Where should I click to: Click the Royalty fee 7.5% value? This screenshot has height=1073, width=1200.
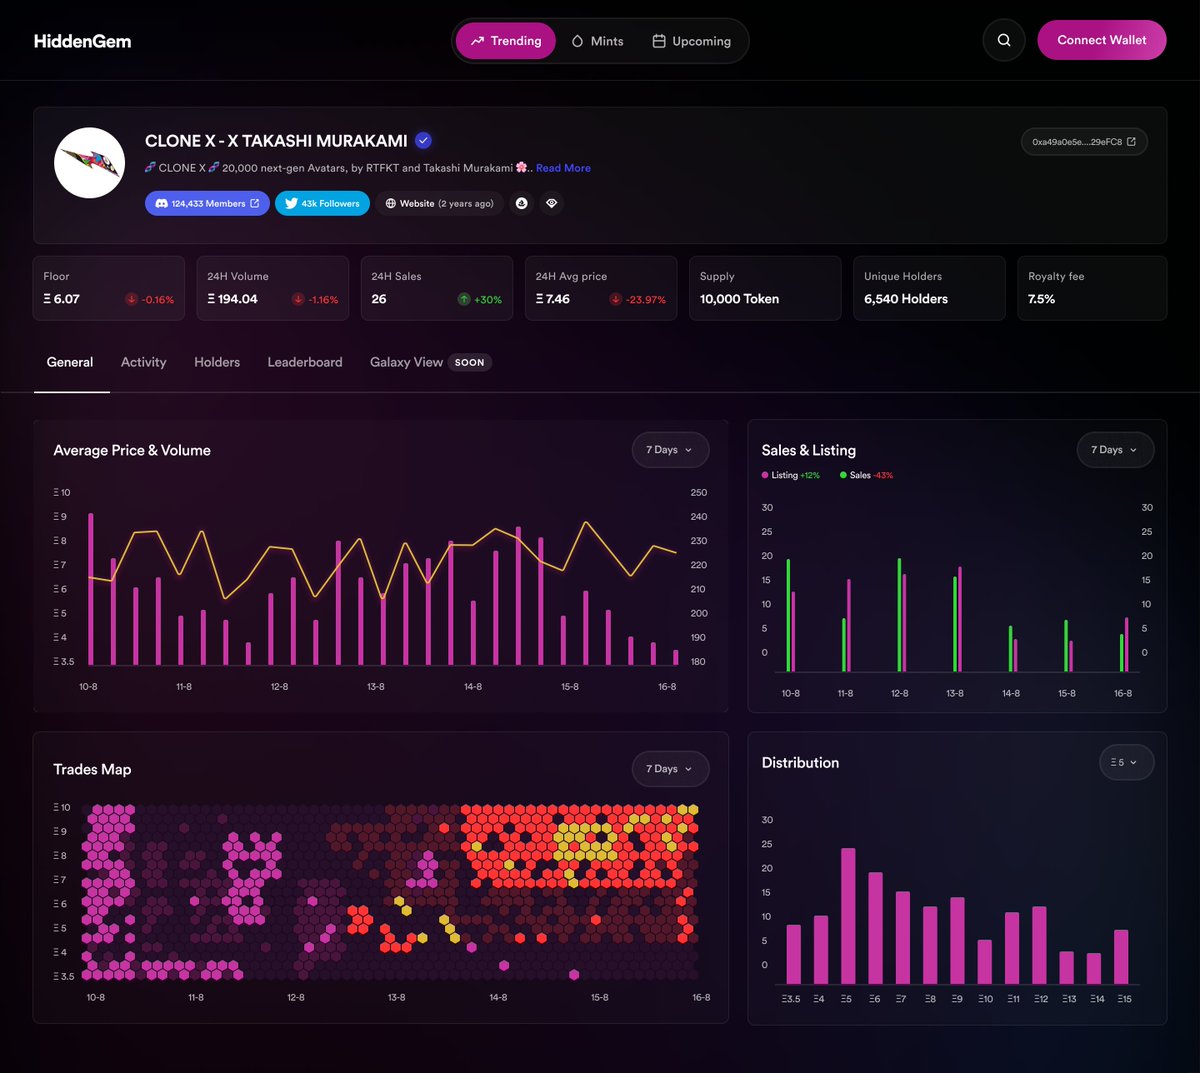tap(1041, 299)
